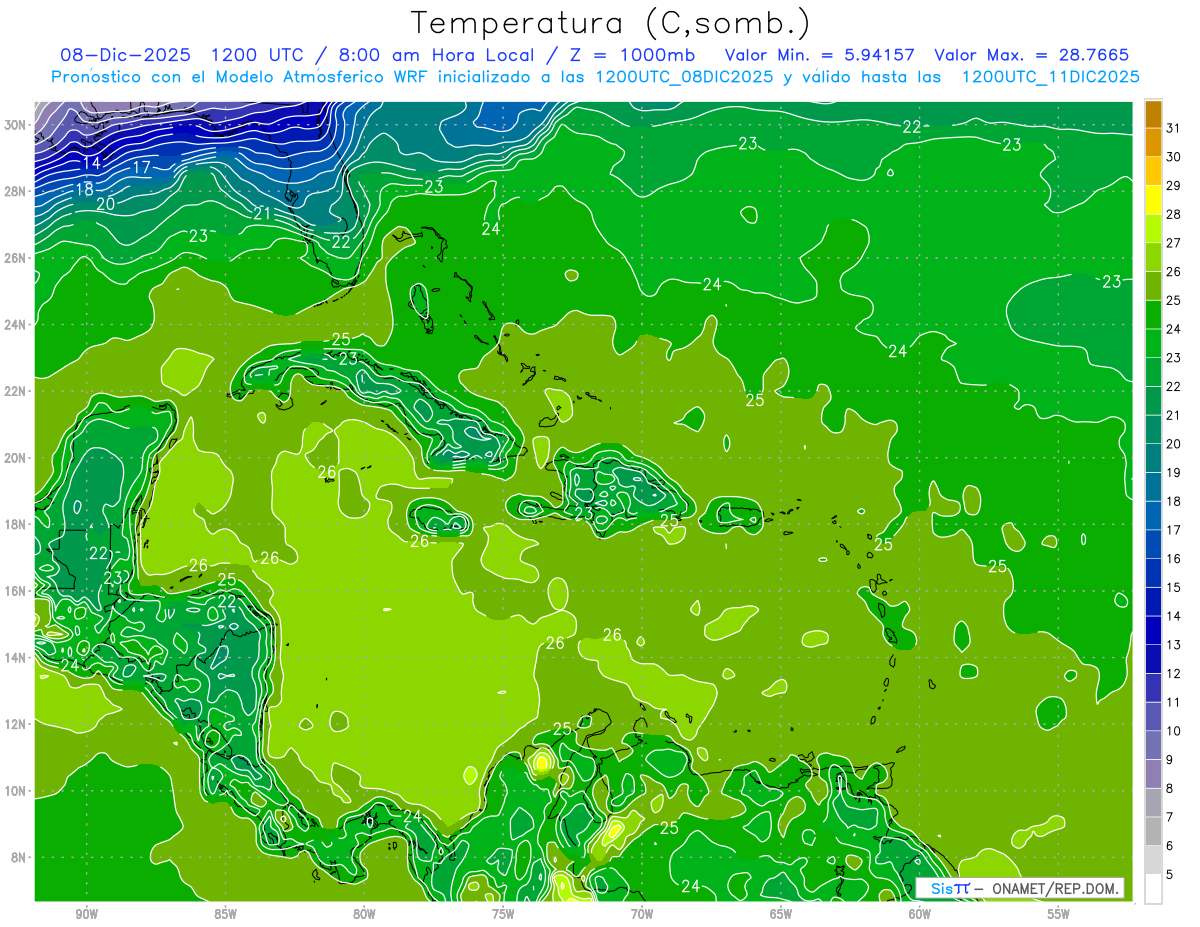Click the 75W longitude axis label
Screen dimensions: 1200x927
tap(503, 914)
